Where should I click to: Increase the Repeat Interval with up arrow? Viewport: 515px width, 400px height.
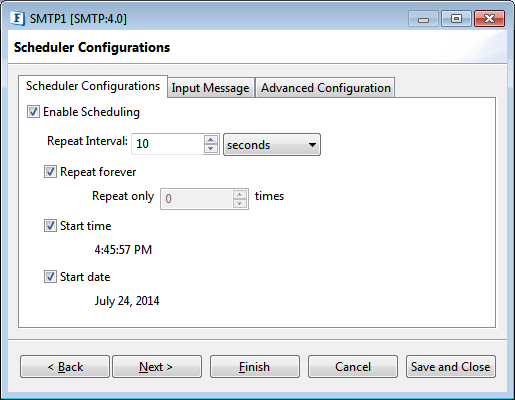[x=211, y=139]
